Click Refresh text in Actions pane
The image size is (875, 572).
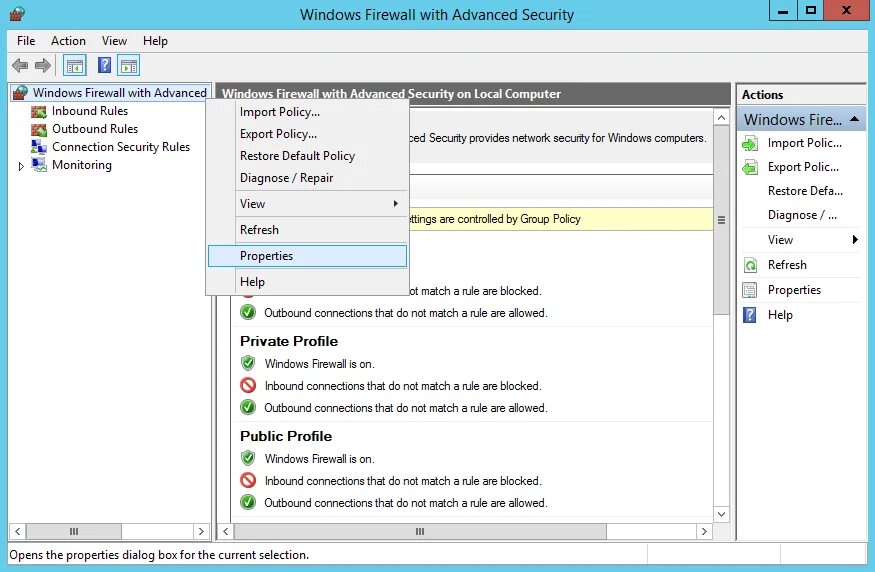coord(787,265)
